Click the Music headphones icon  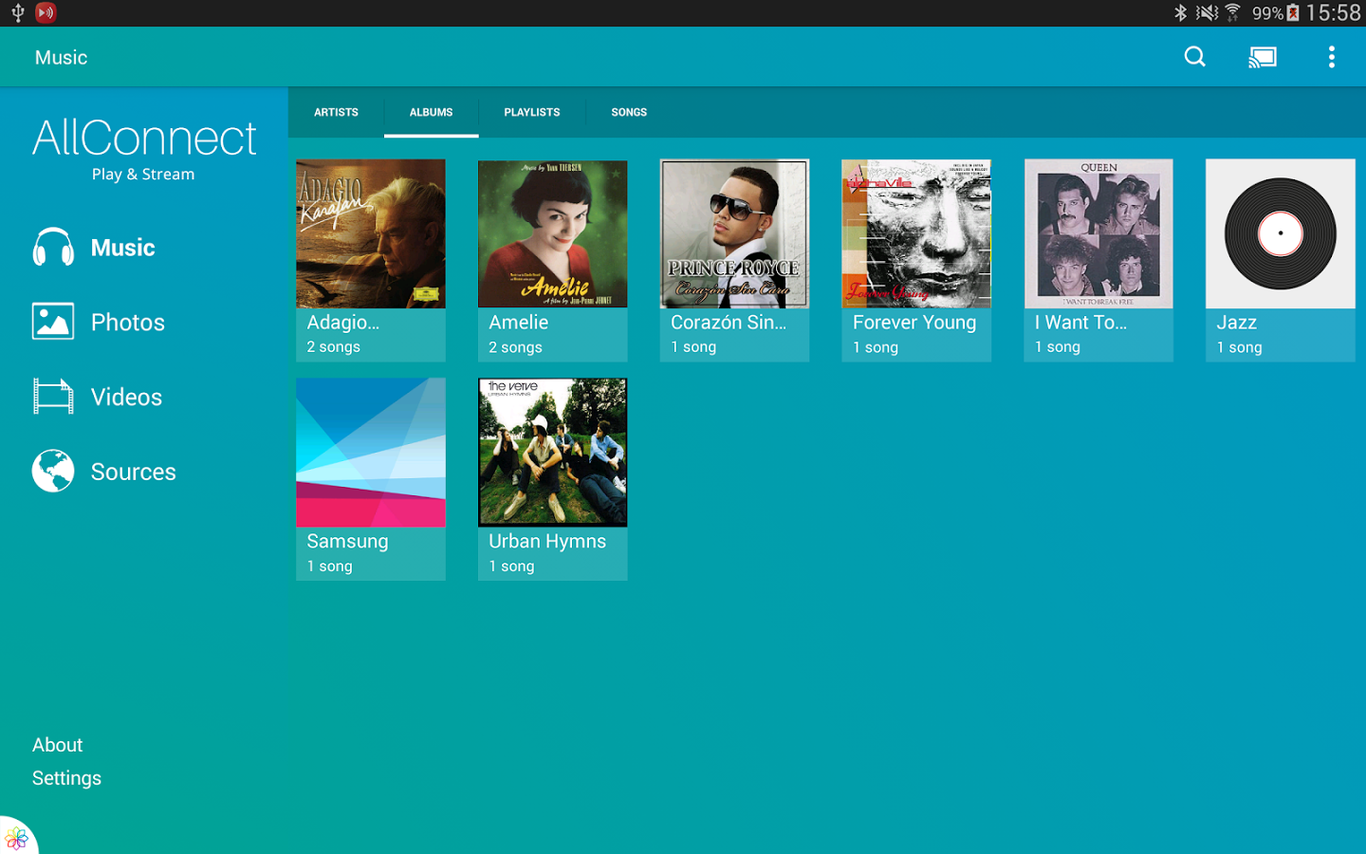coord(53,247)
